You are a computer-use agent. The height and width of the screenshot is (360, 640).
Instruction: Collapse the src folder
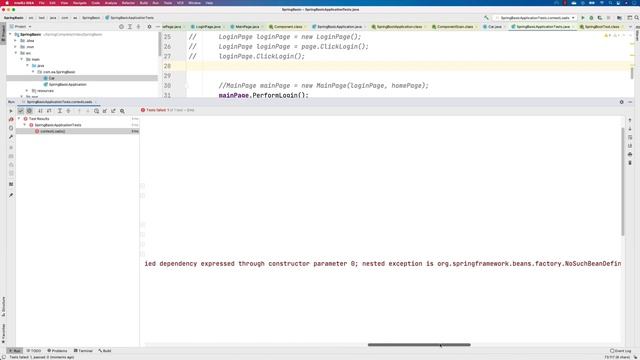pos(16,53)
